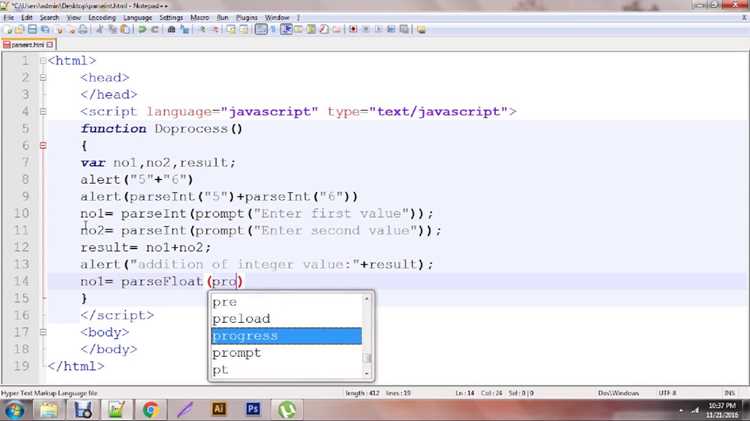This screenshot has width=750, height=421.
Task: Open the Windows Start button
Action: [x=14, y=410]
